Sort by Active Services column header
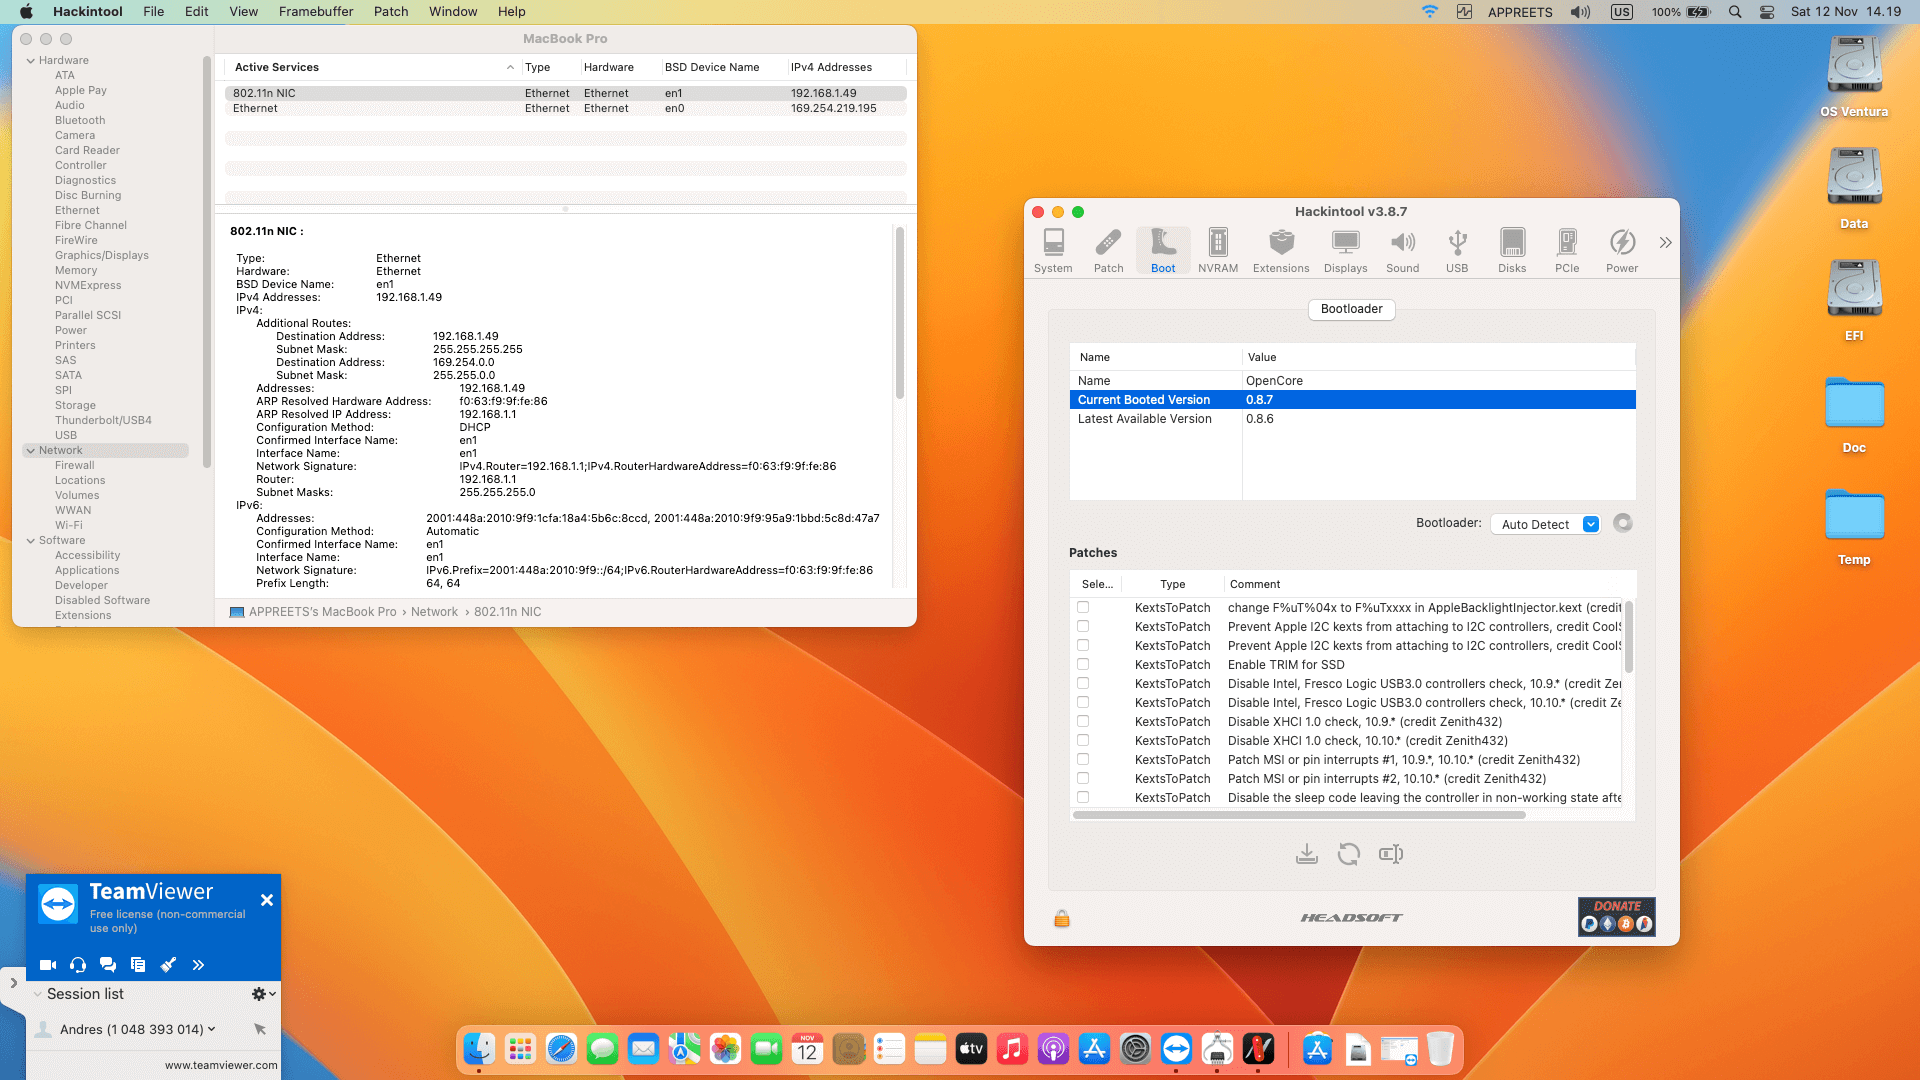Screen dimensions: 1920x1080 (x=372, y=67)
